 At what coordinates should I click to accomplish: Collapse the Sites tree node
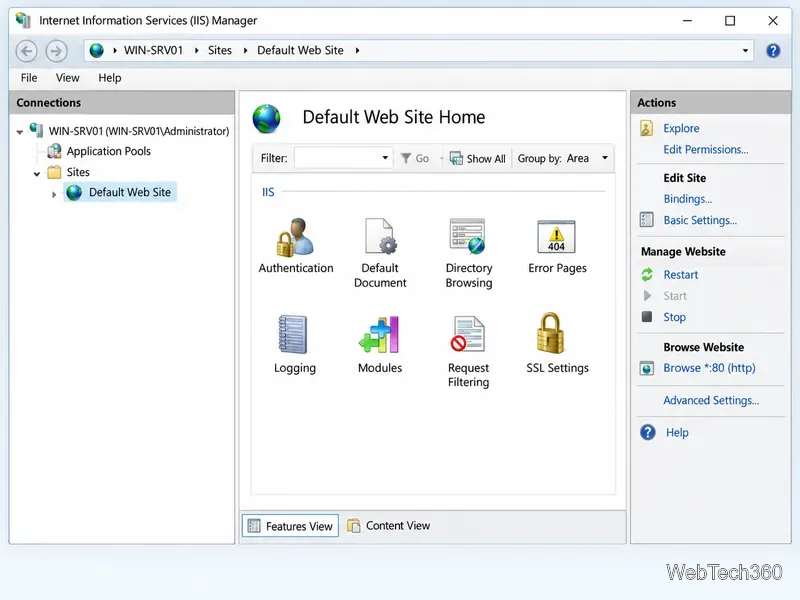point(37,173)
